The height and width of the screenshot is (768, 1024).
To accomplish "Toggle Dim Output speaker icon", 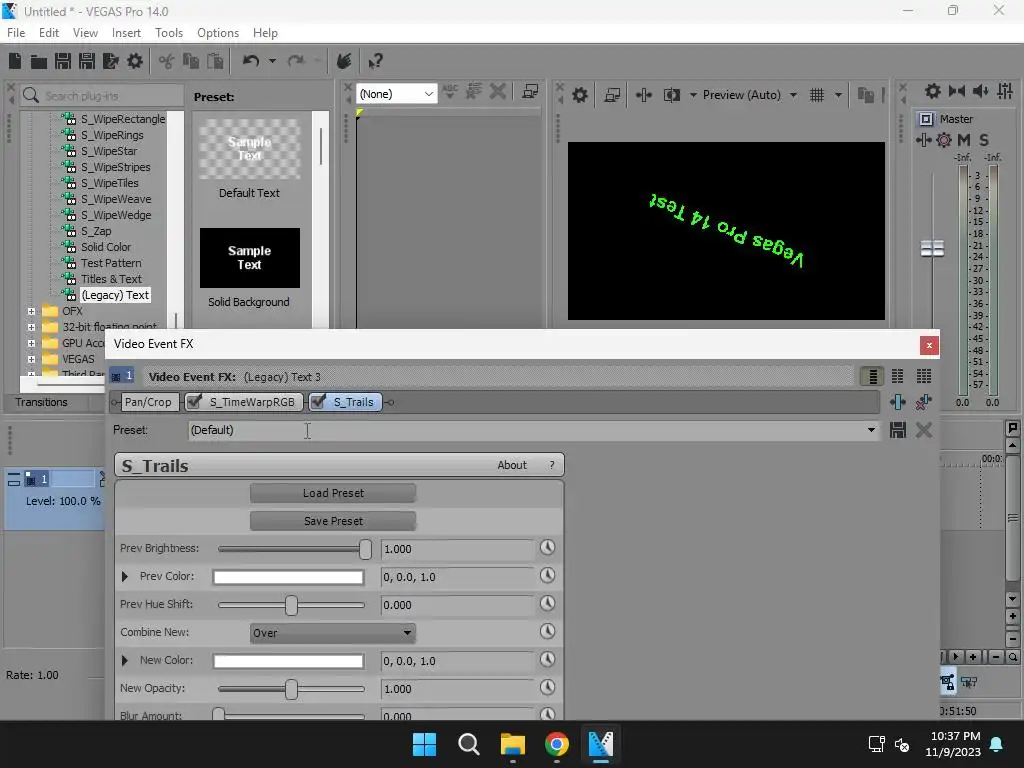I will [981, 91].
